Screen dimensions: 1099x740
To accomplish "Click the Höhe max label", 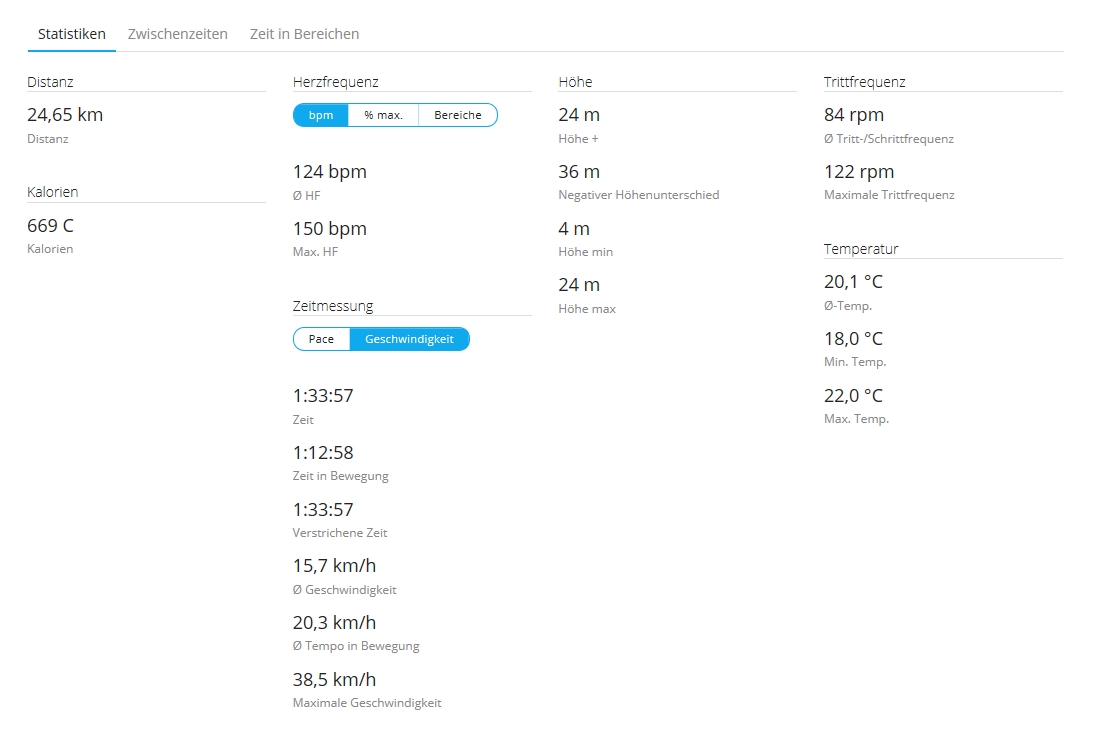I will [587, 308].
